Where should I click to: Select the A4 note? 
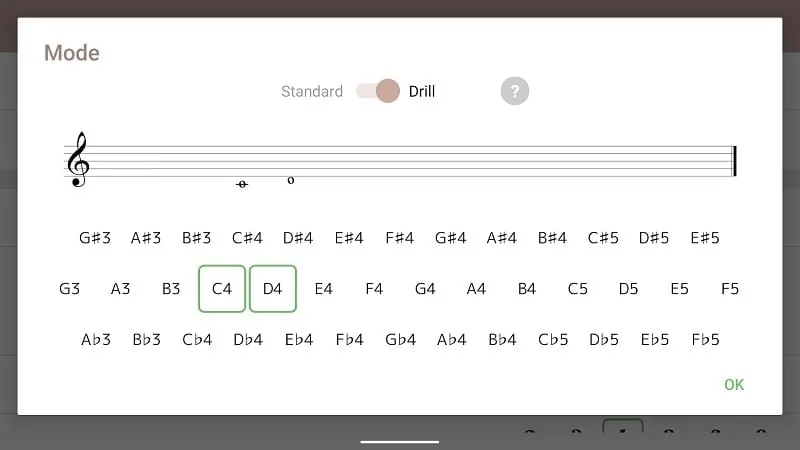pos(476,289)
